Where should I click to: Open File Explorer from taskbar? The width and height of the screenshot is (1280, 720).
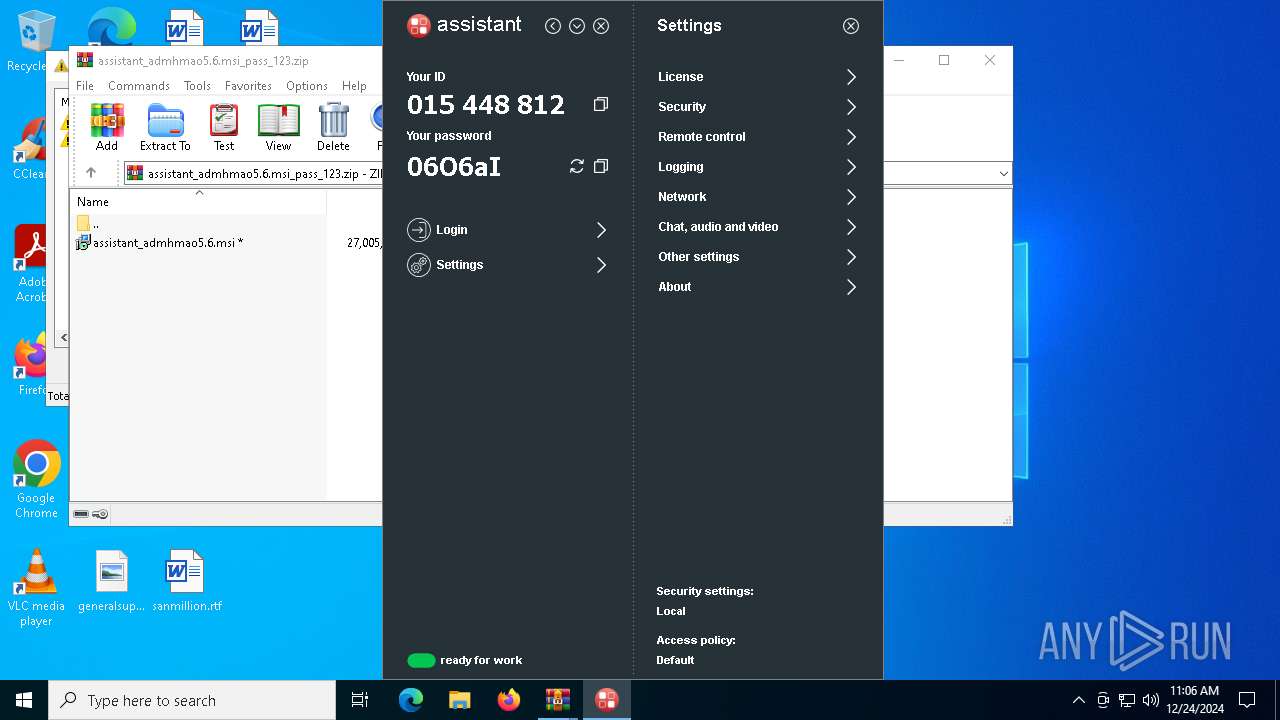(x=460, y=700)
